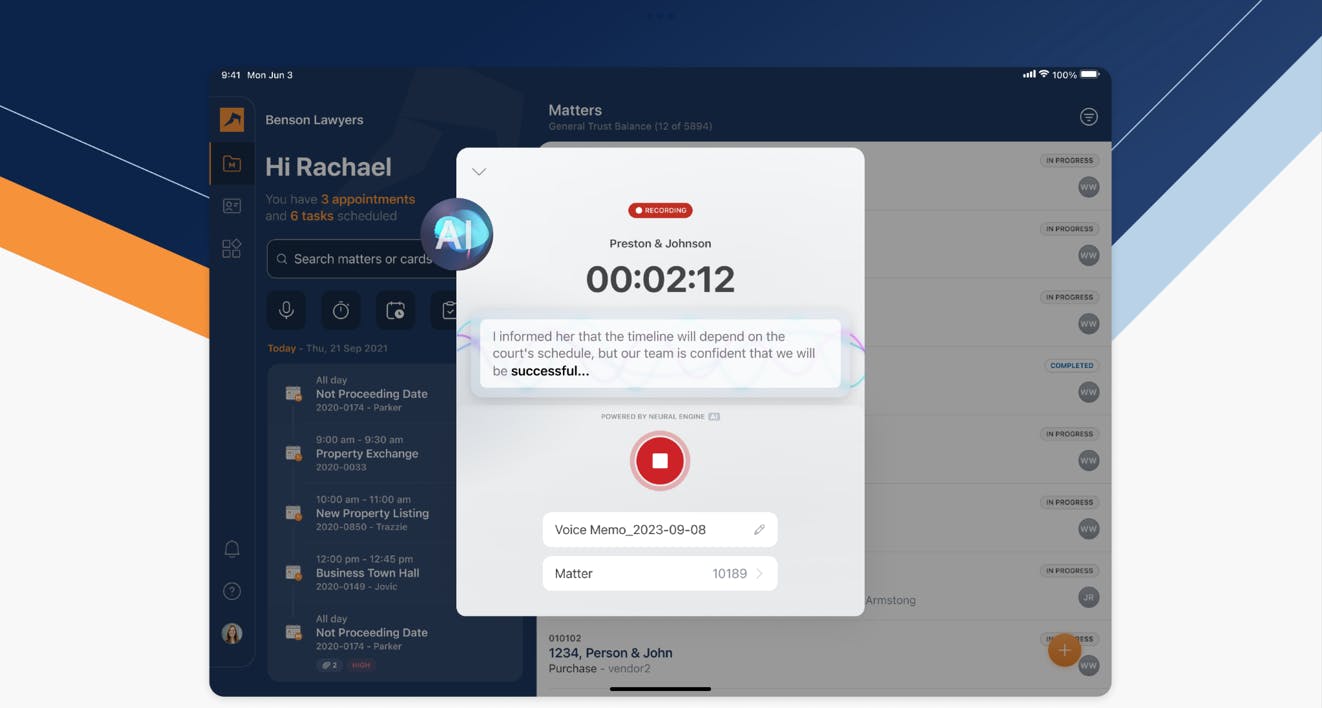This screenshot has height=708, width=1322.
Task: Click the 00:02:12 recording timer
Action: click(660, 279)
